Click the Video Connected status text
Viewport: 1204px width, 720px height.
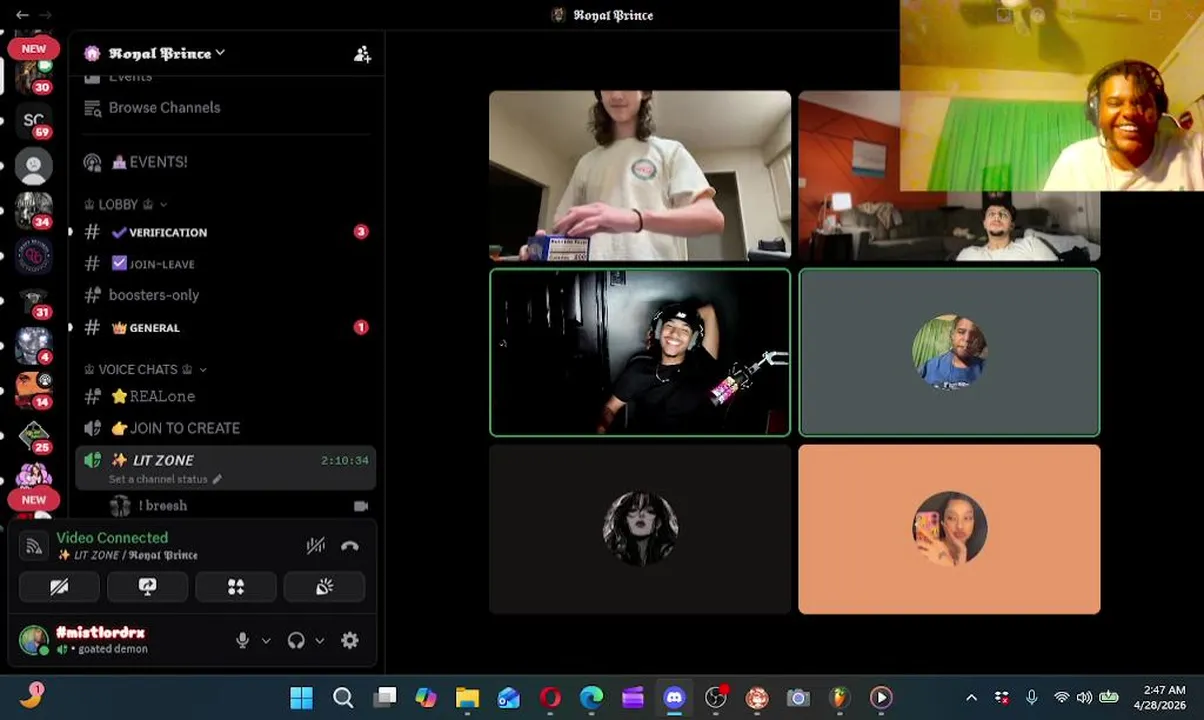[112, 538]
